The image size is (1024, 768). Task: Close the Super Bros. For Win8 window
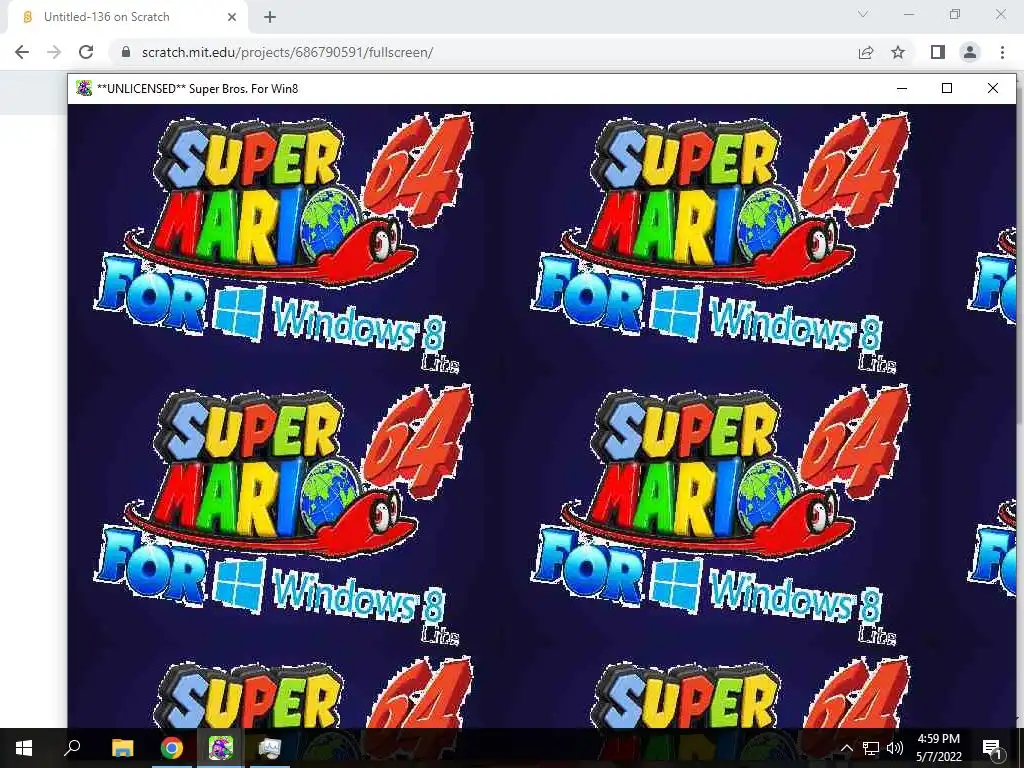coord(993,88)
